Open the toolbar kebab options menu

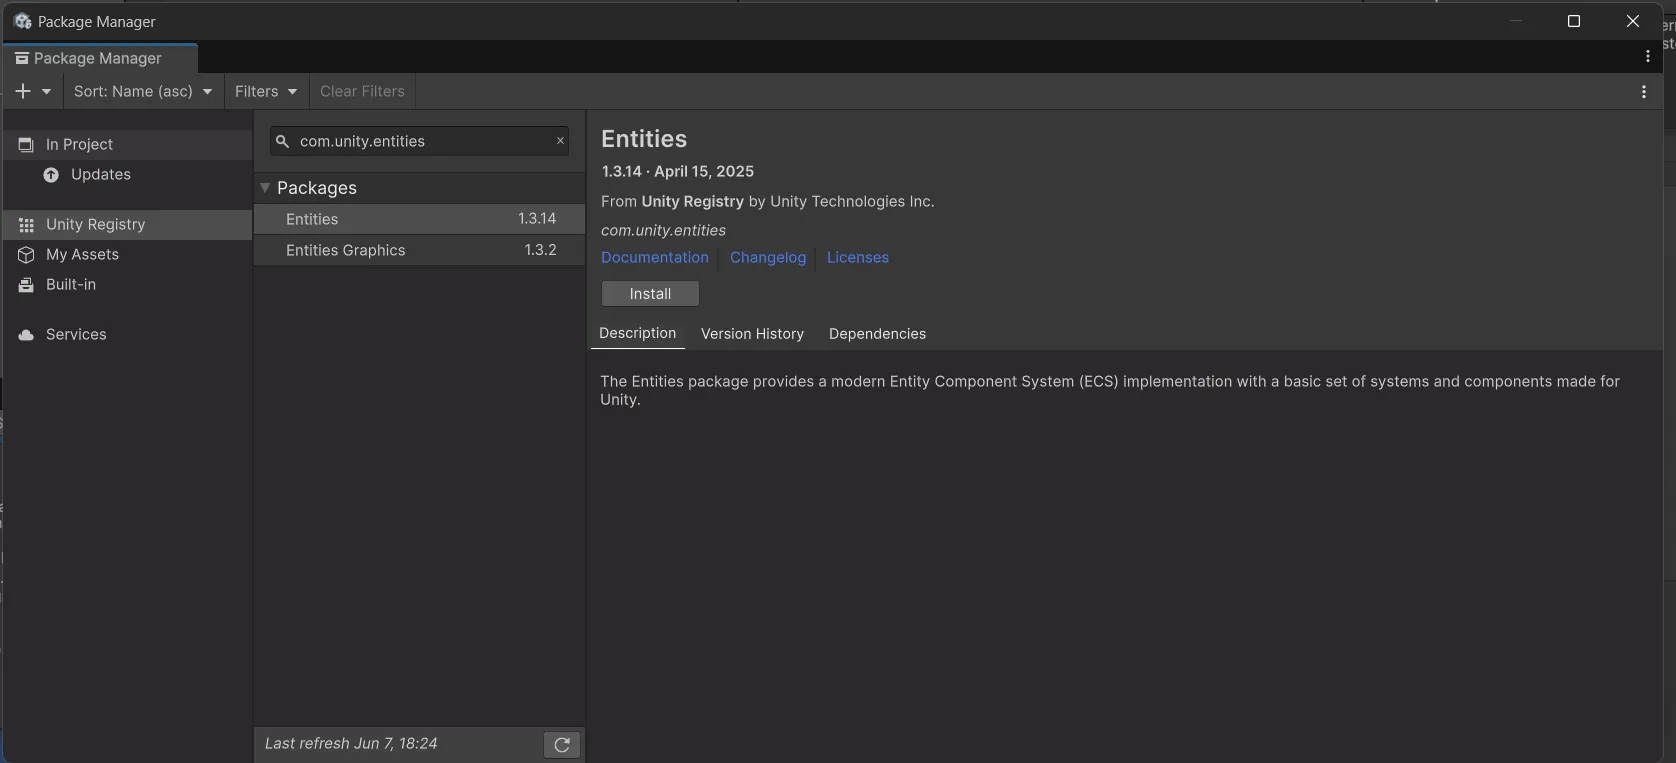[x=1644, y=92]
